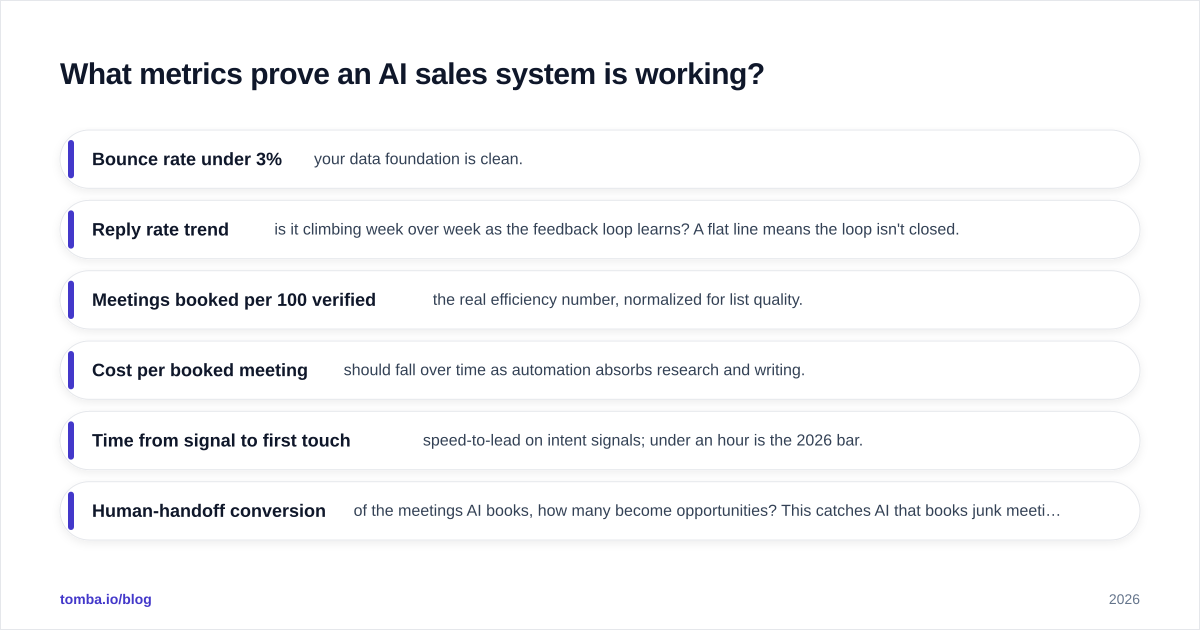The width and height of the screenshot is (1200, 630).
Task: Click the description starting "is it climbing week over week"
Action: point(617,229)
